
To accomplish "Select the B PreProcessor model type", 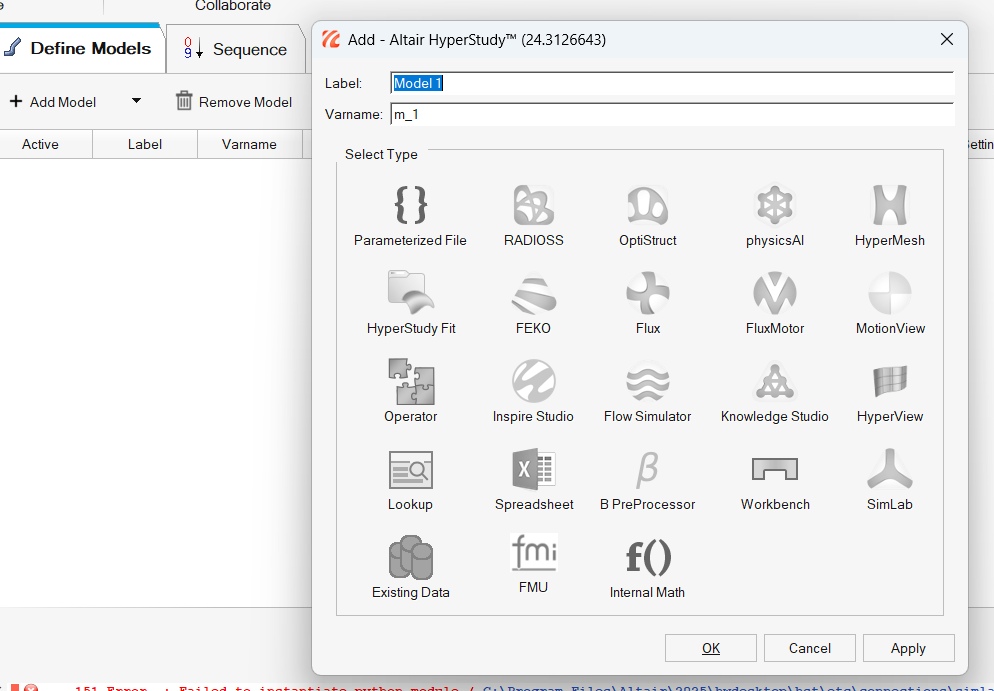I will coord(647,480).
